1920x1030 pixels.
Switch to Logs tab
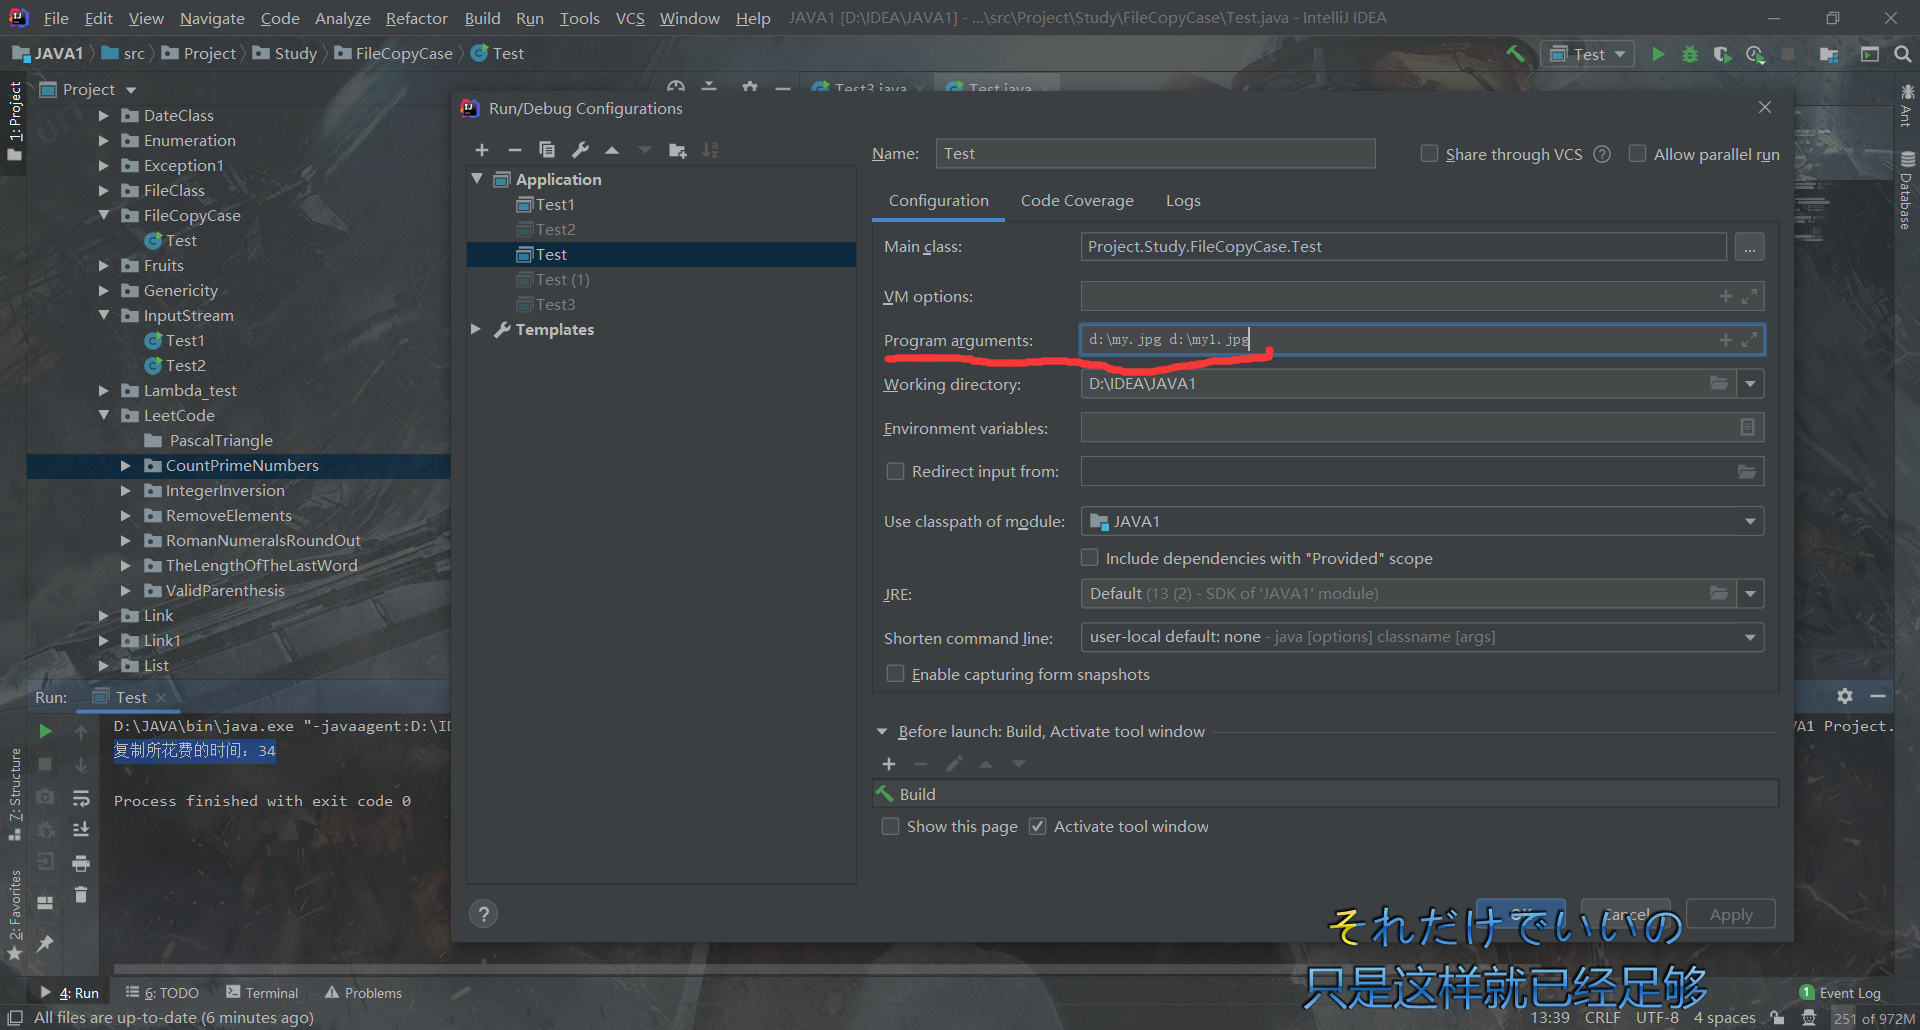click(1183, 201)
